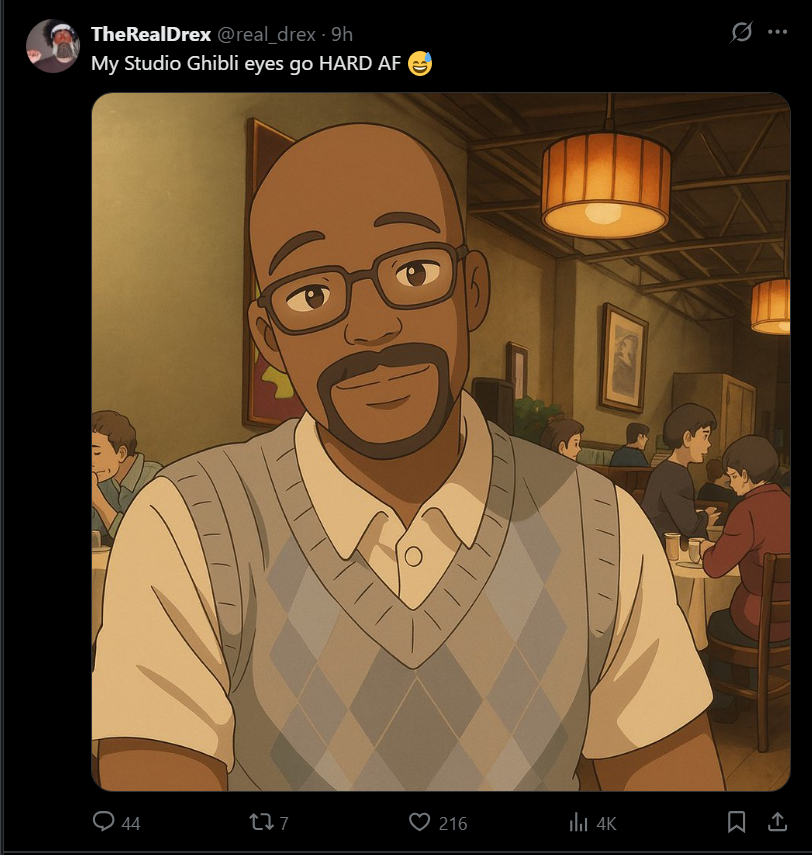Open the Ghibli-style portrait image

[441, 442]
